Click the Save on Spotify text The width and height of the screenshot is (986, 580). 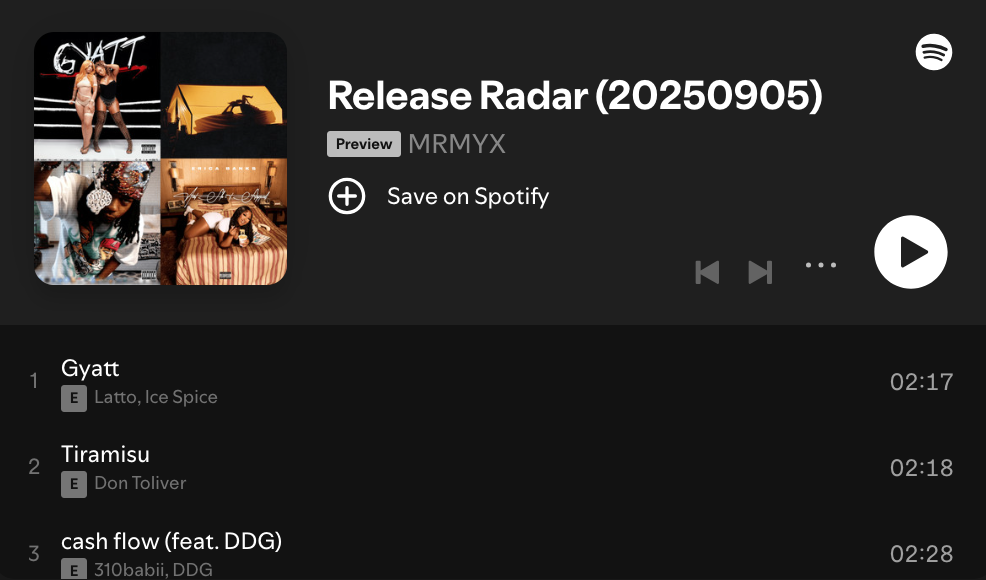point(468,196)
